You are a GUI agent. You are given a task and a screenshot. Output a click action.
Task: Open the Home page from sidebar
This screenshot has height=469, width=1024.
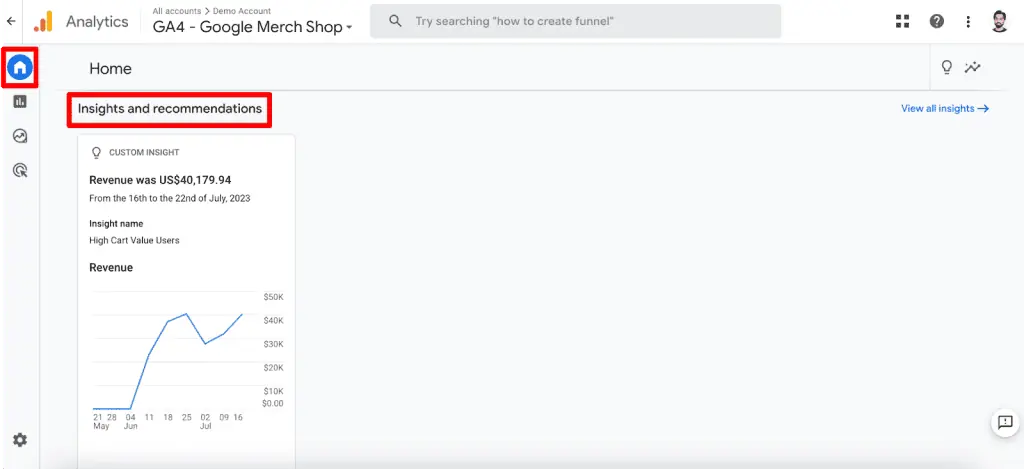[20, 68]
